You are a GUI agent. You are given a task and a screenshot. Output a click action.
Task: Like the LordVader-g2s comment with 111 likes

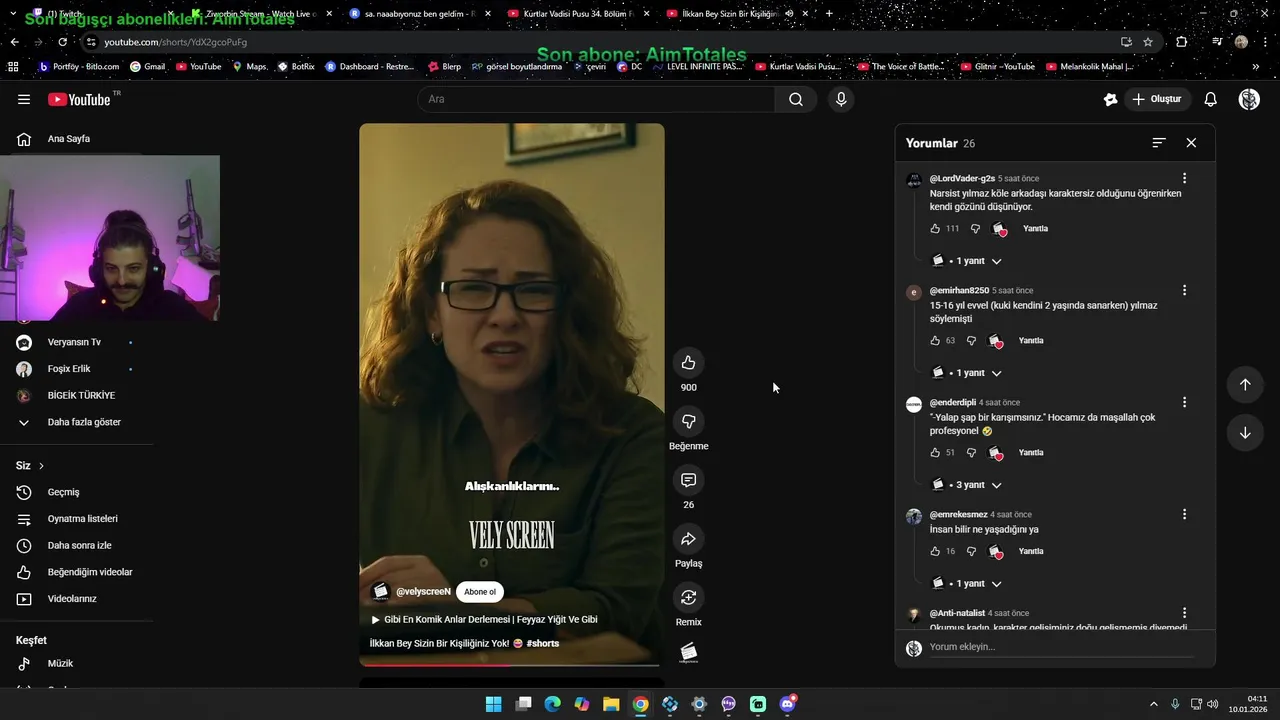(x=936, y=229)
